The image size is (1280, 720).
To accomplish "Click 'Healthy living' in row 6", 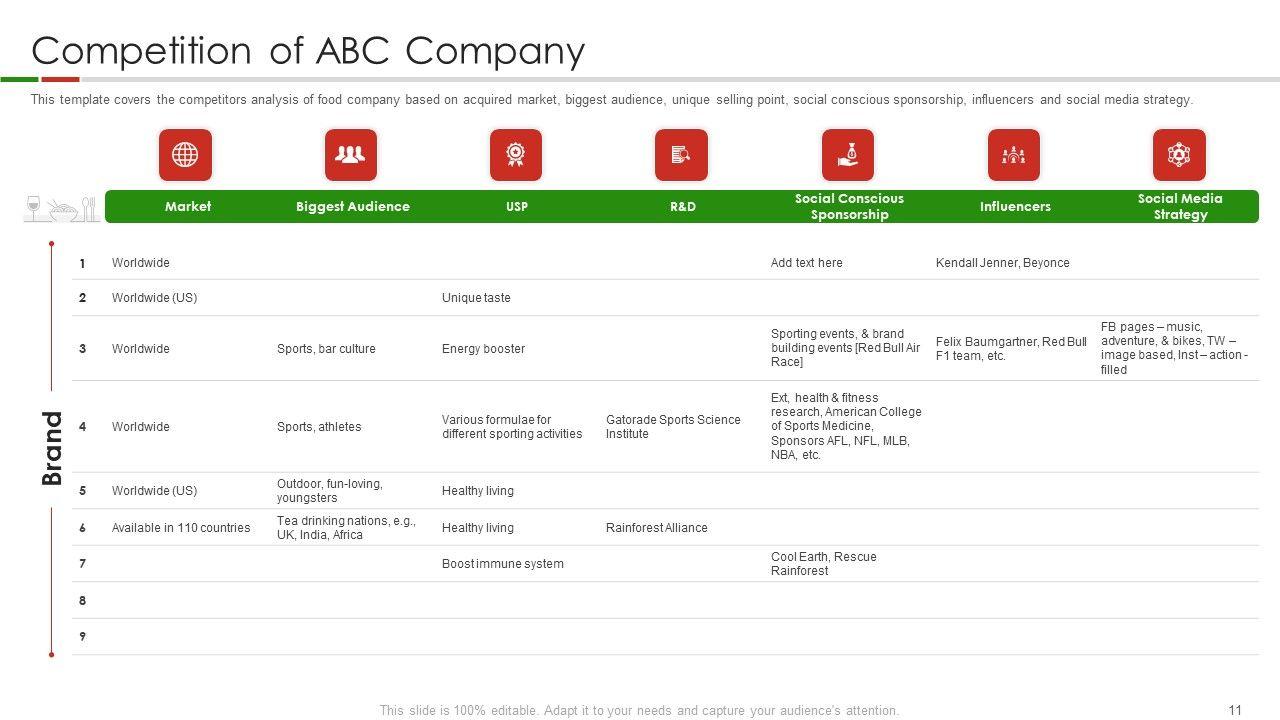I will [x=478, y=528].
